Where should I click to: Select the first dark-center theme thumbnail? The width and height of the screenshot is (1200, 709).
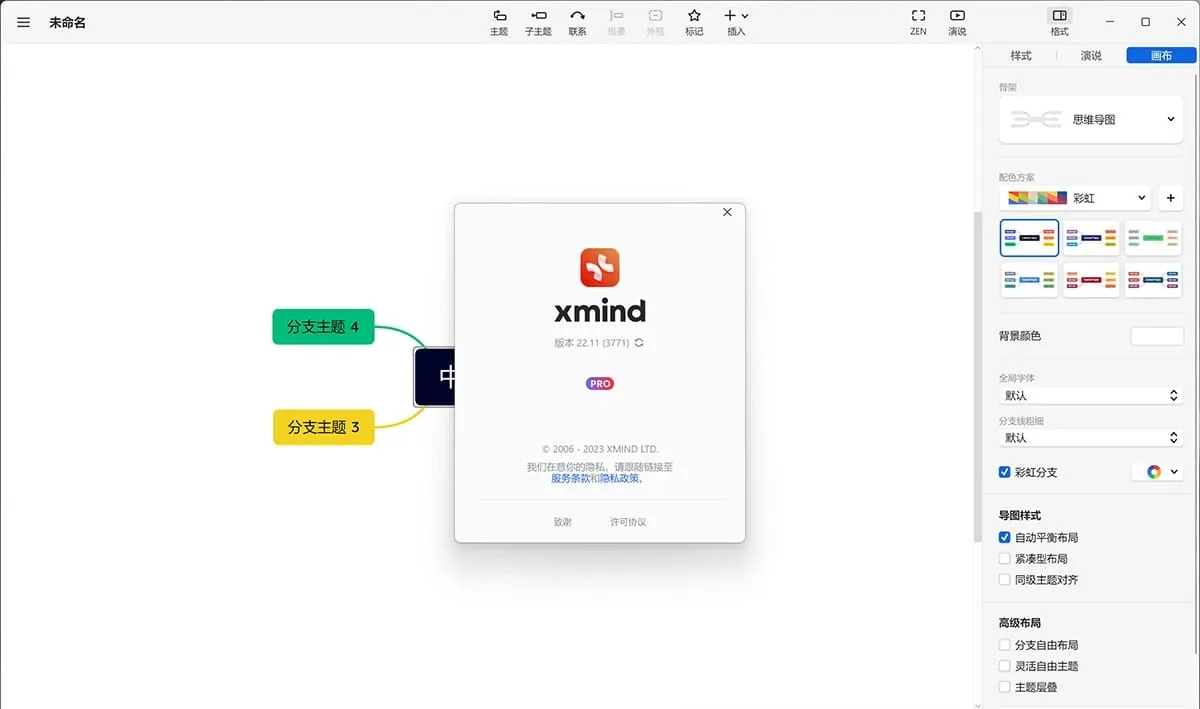(x=1029, y=238)
